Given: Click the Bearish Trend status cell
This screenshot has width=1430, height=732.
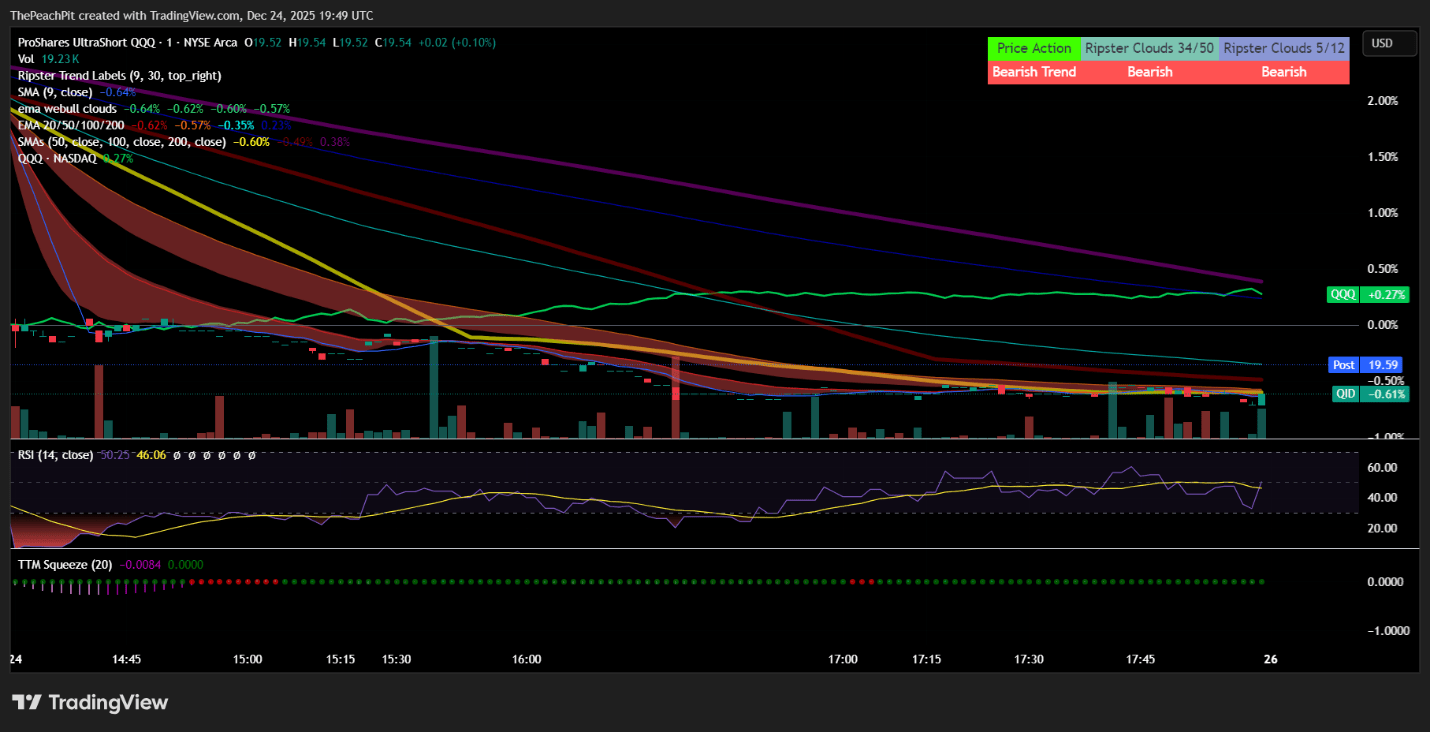Looking at the screenshot, I should click(1034, 72).
